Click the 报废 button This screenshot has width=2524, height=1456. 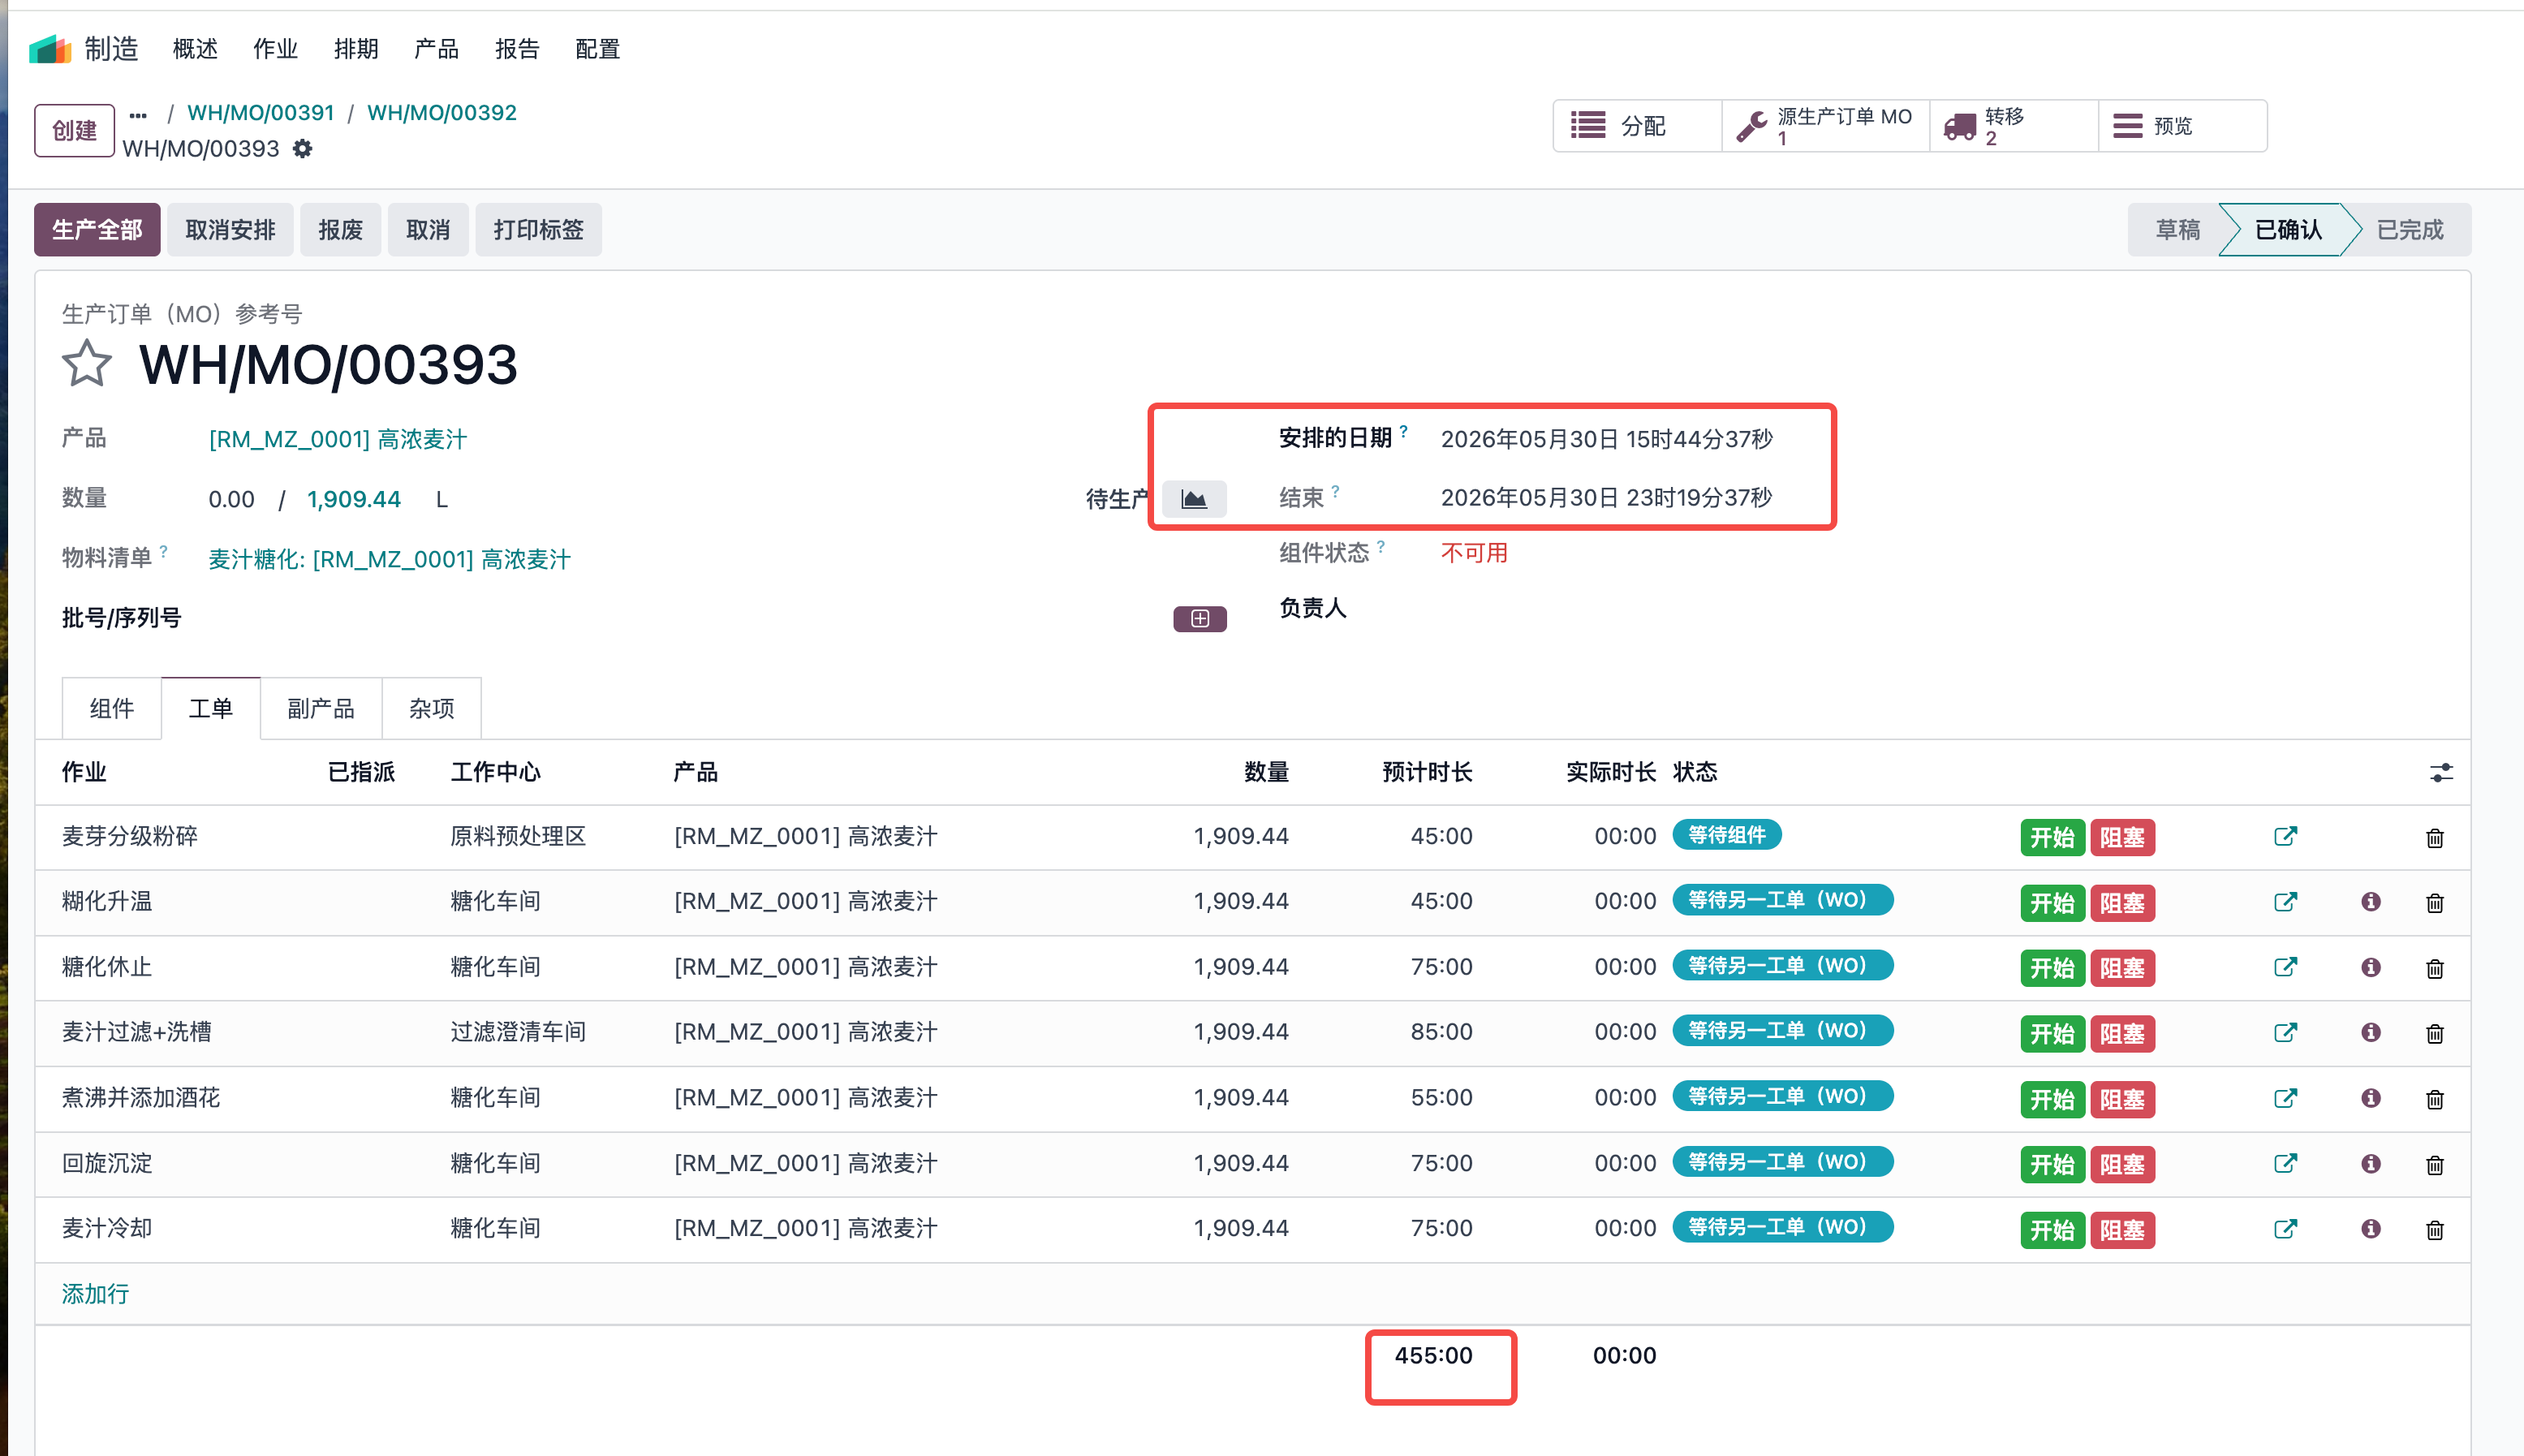click(340, 230)
